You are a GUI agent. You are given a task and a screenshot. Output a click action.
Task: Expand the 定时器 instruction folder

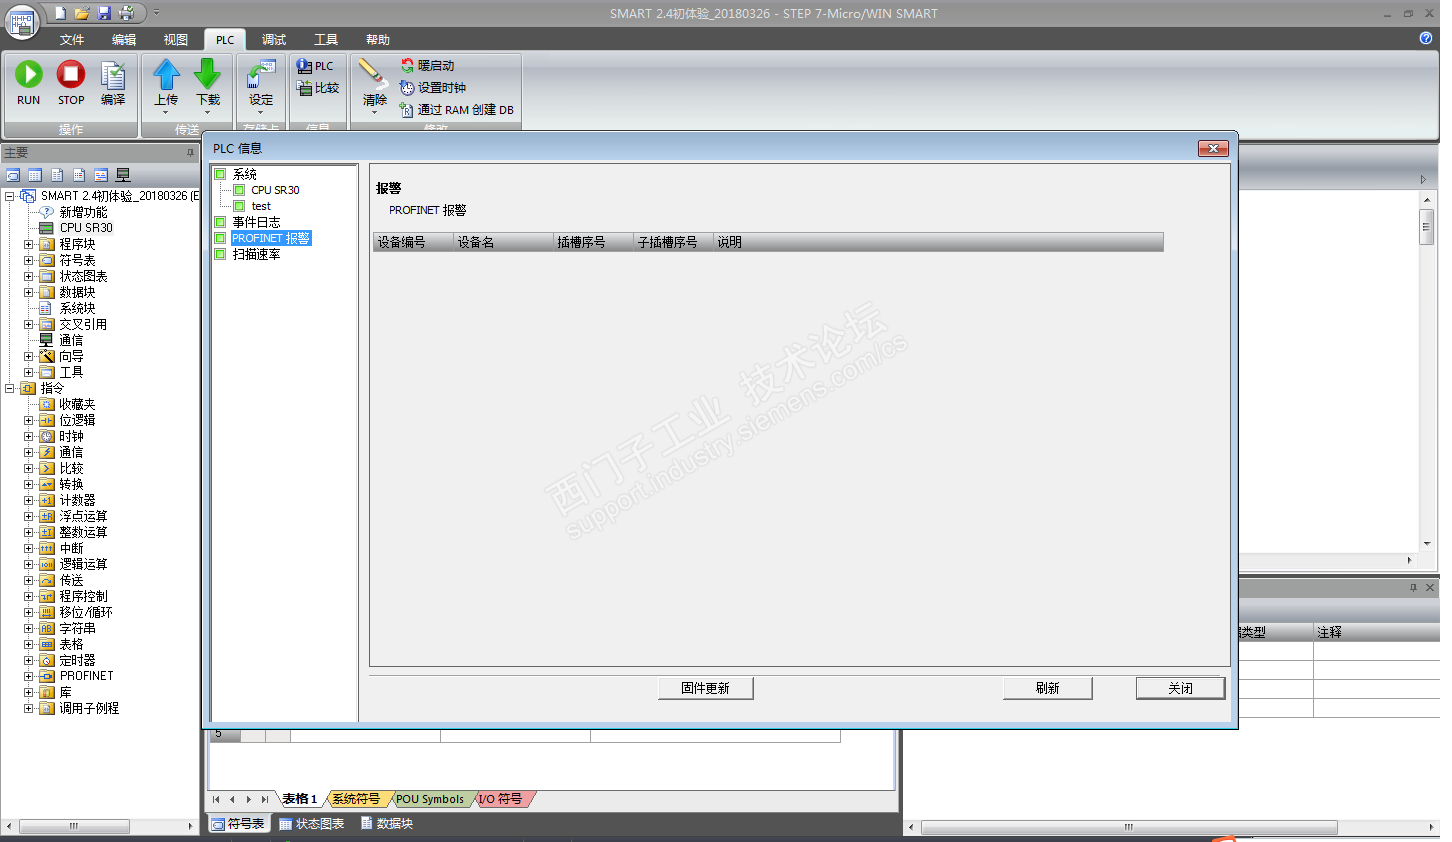[29, 660]
